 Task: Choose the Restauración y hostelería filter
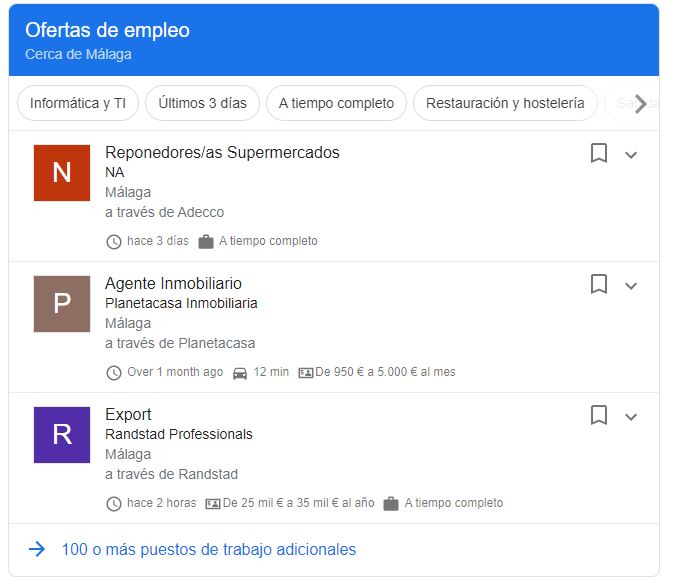[505, 103]
